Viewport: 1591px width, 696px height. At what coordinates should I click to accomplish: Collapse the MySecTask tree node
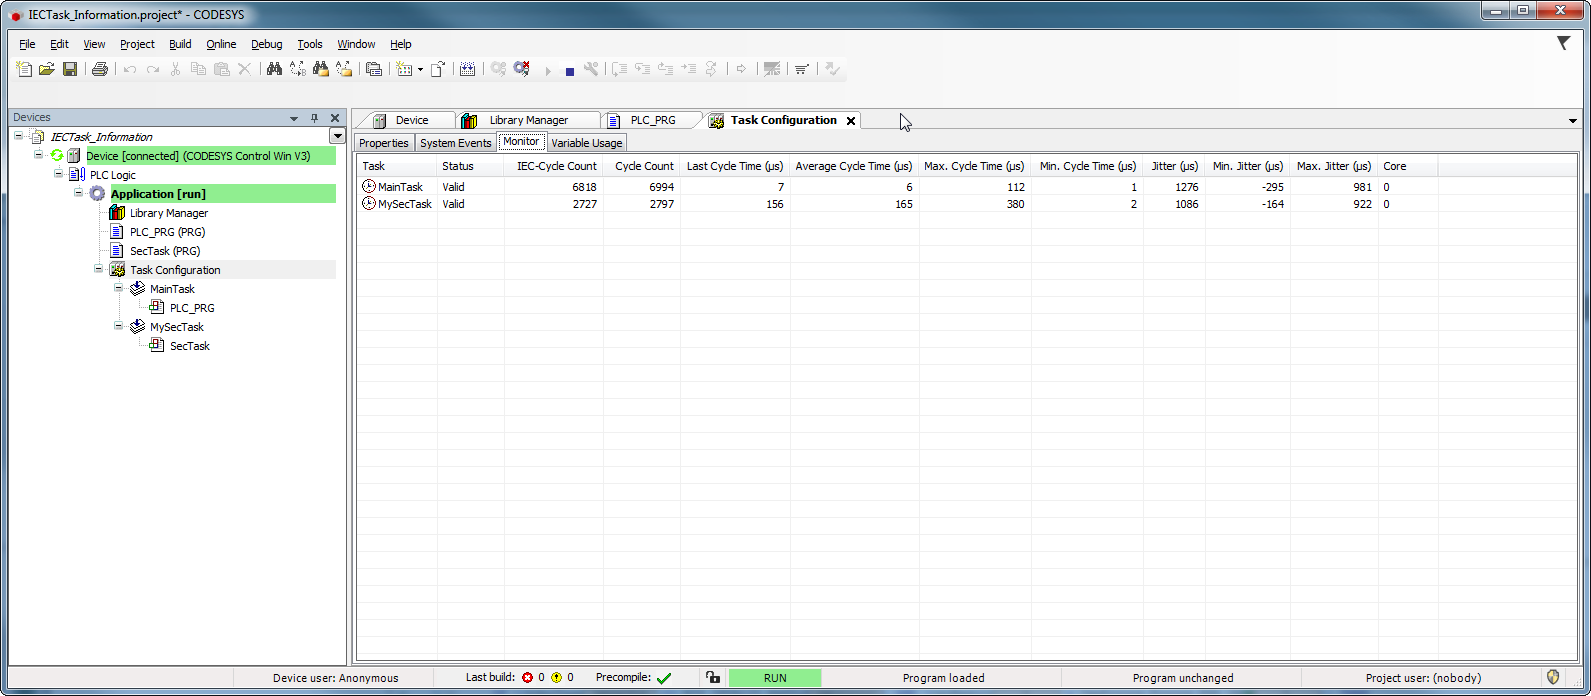tap(119, 326)
